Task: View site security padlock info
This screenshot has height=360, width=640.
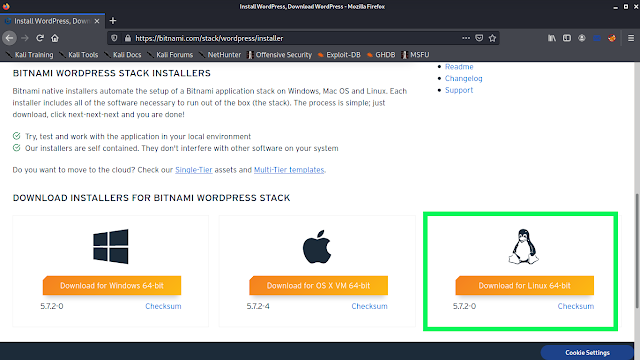Action: point(128,38)
